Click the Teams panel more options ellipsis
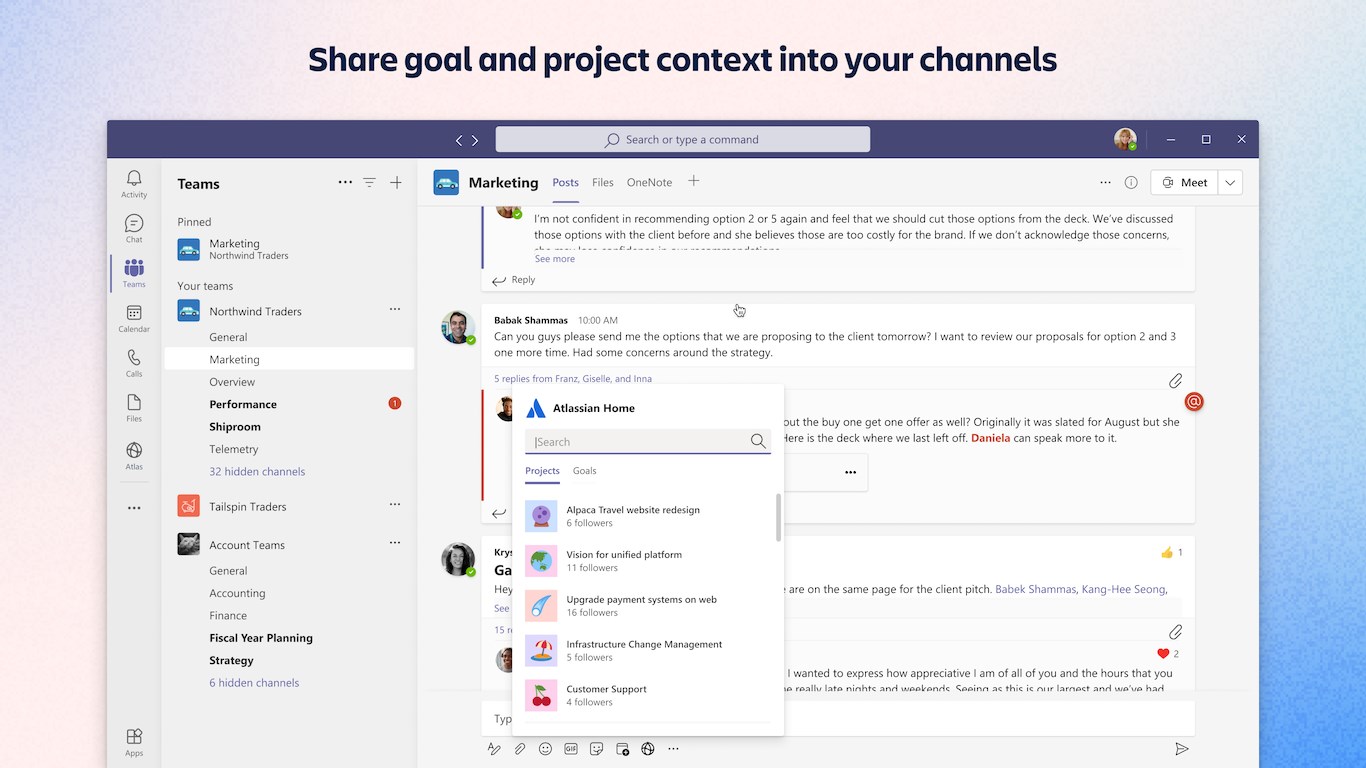Viewport: 1366px width, 768px height. coord(345,183)
